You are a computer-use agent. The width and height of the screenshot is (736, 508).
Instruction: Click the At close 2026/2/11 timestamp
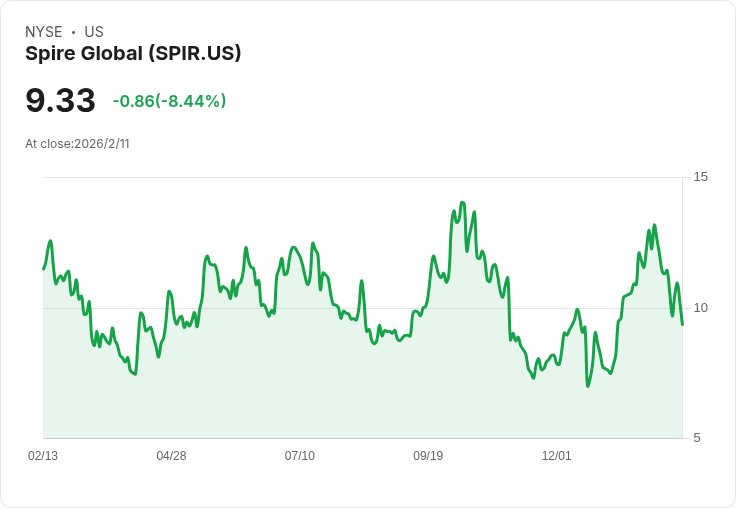77,143
